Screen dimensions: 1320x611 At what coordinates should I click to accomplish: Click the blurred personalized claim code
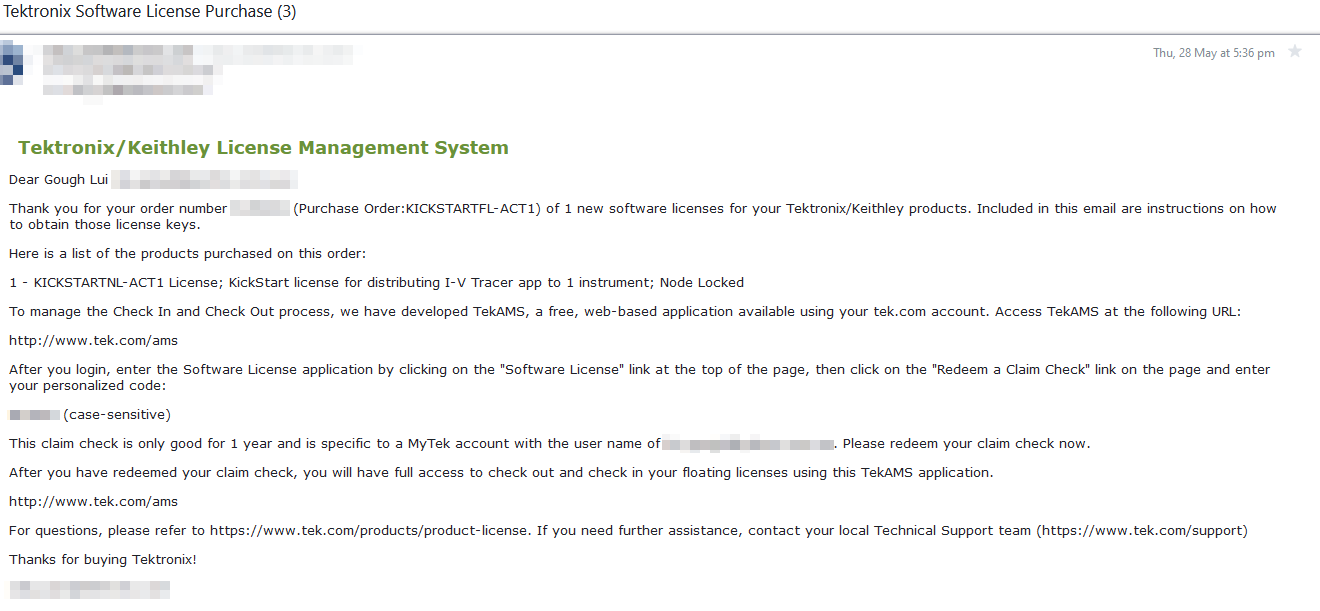35,414
